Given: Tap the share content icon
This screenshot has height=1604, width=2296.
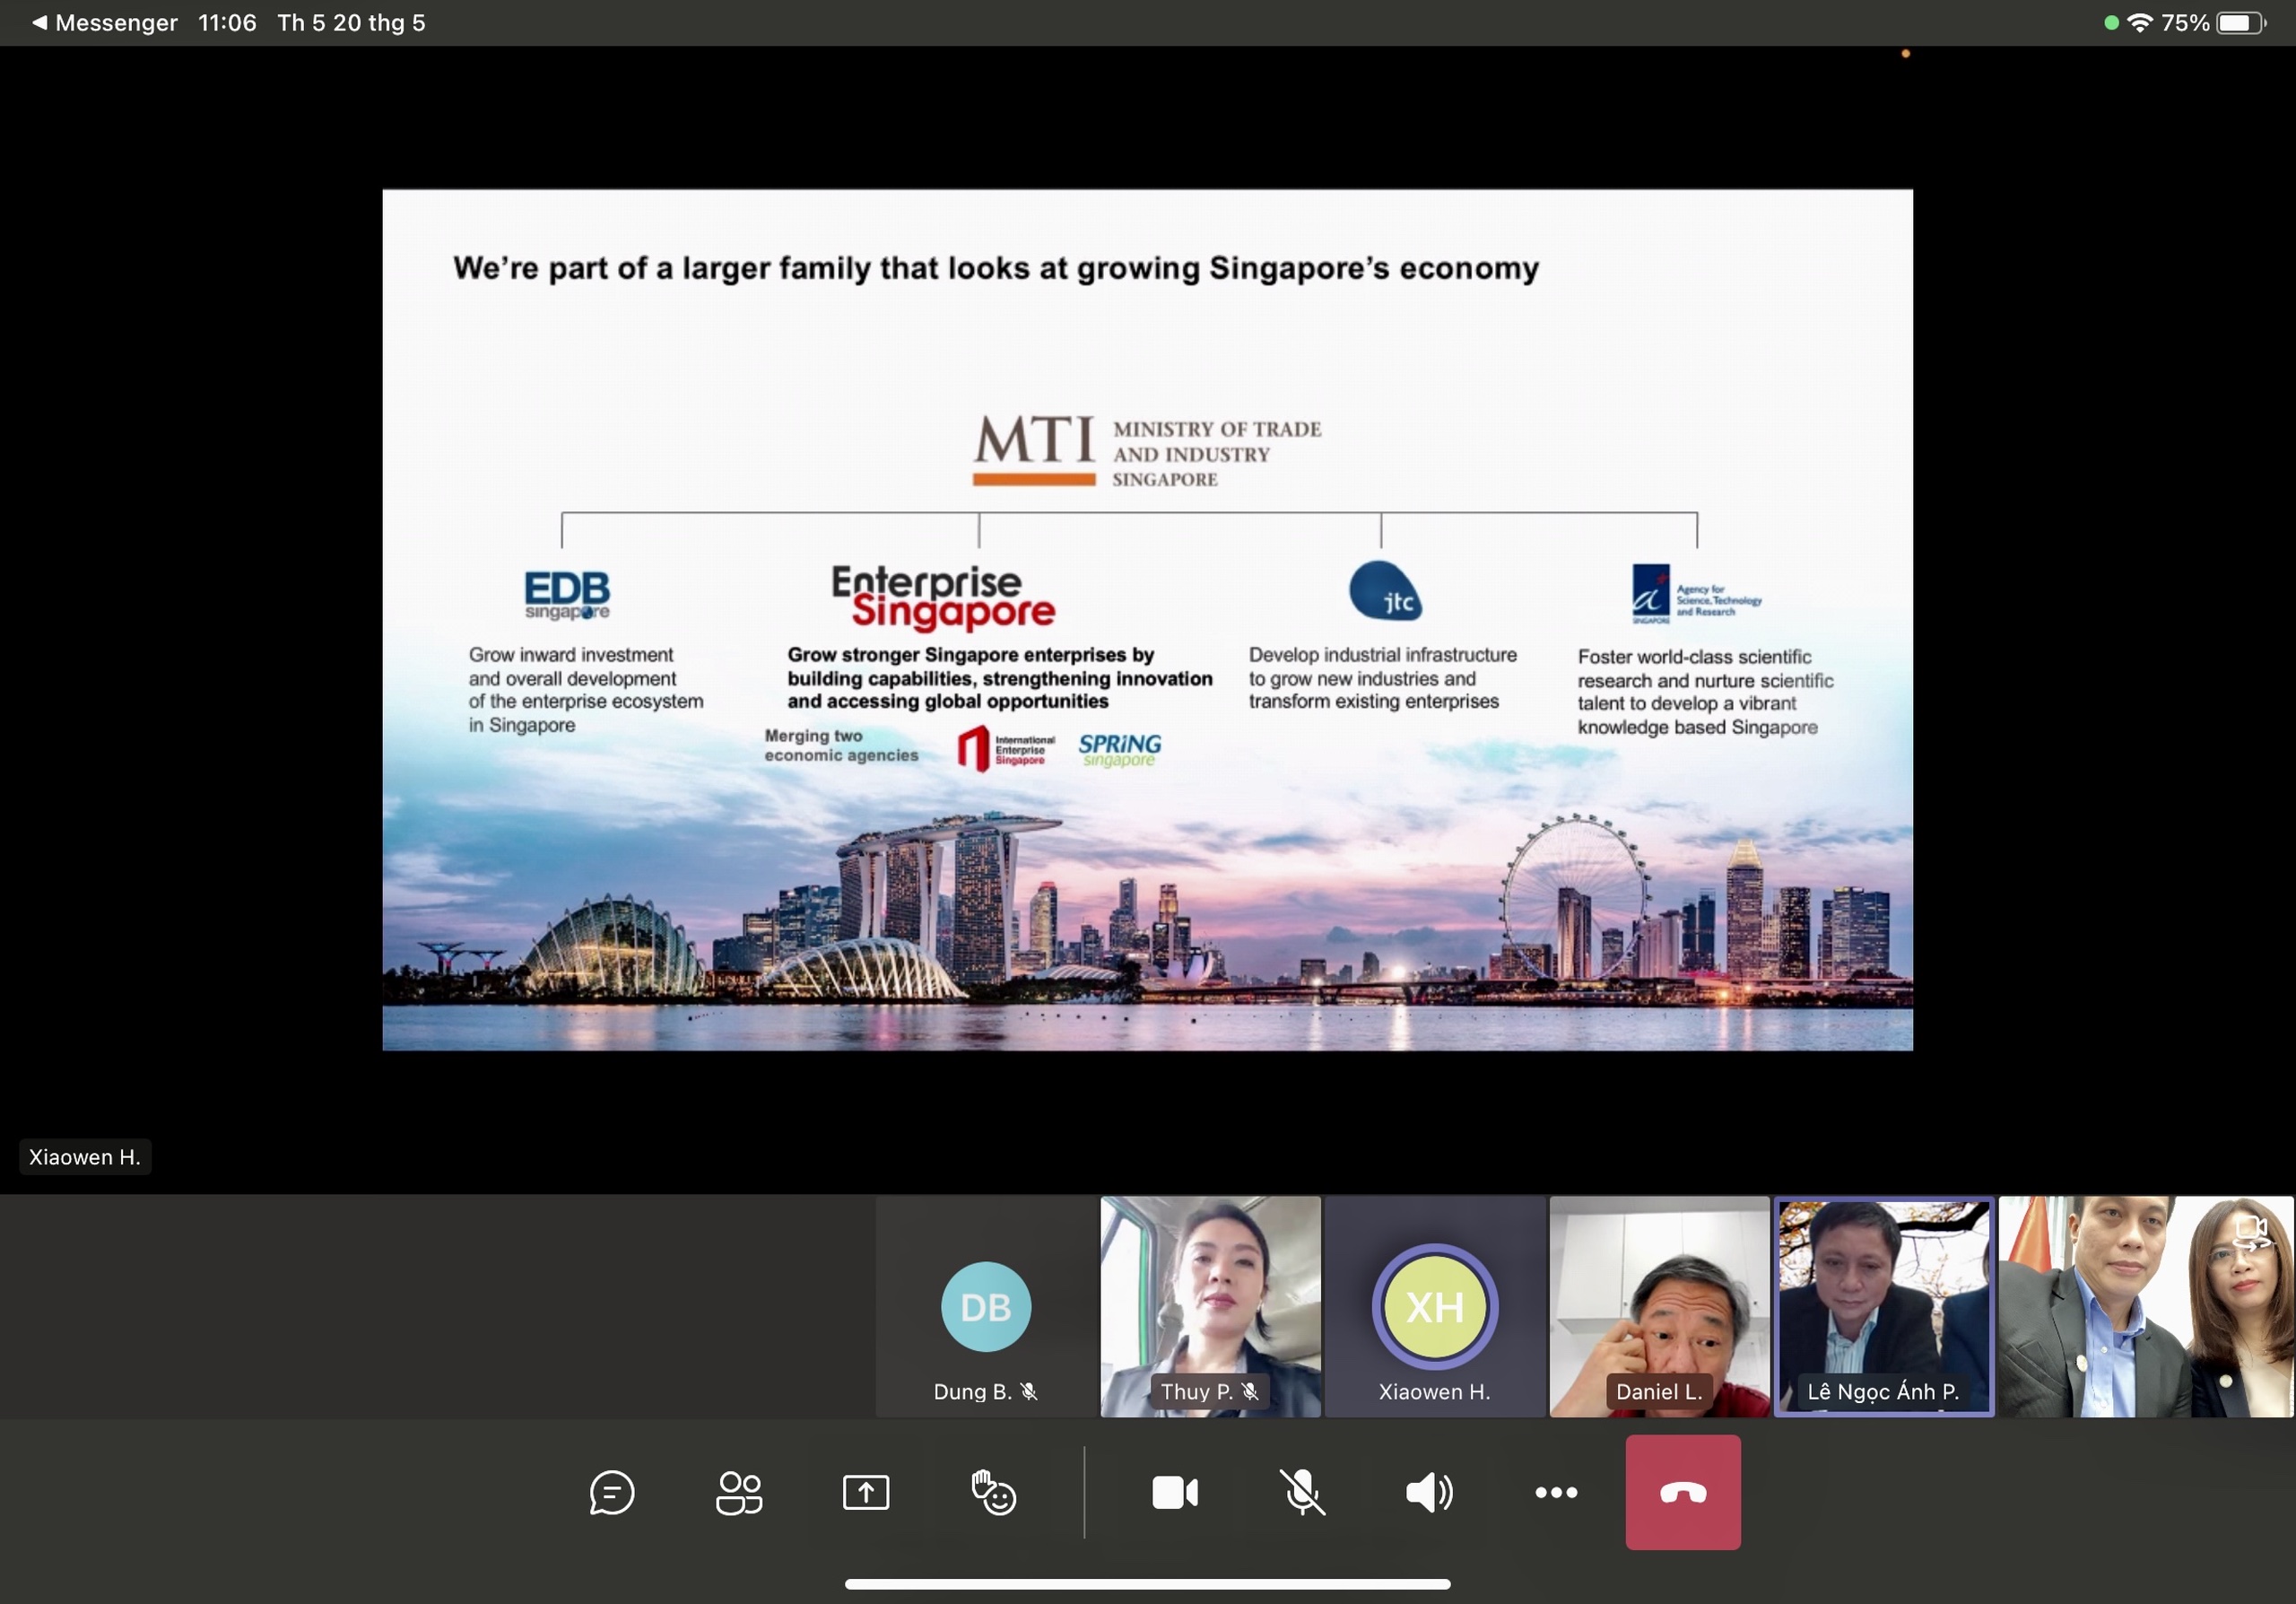Looking at the screenshot, I should click(x=865, y=1493).
